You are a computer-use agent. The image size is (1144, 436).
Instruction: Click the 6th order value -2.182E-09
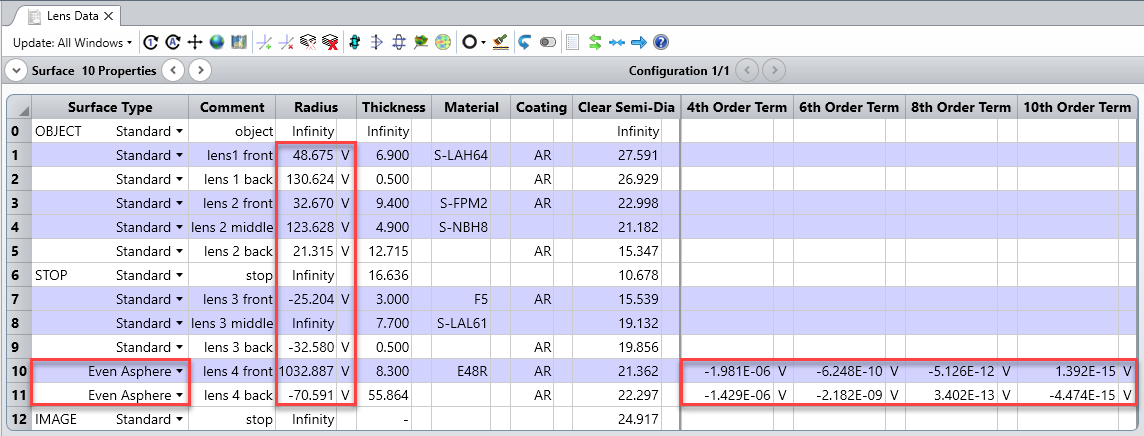tap(840, 396)
